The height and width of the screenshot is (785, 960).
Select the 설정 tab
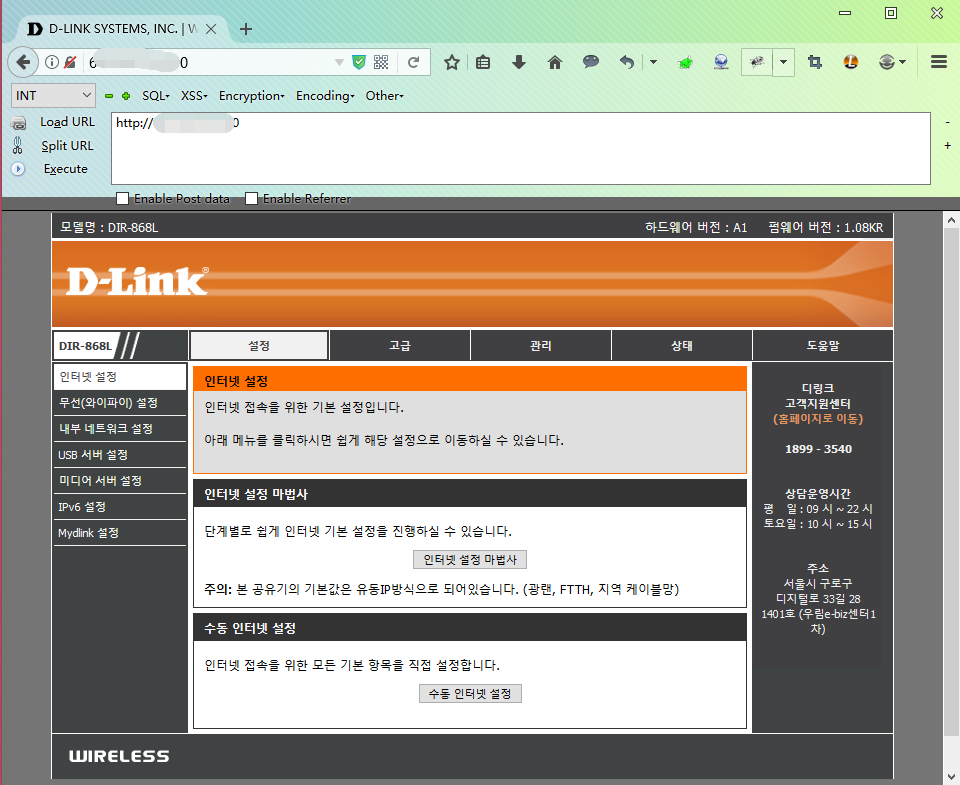pyautogui.click(x=259, y=345)
